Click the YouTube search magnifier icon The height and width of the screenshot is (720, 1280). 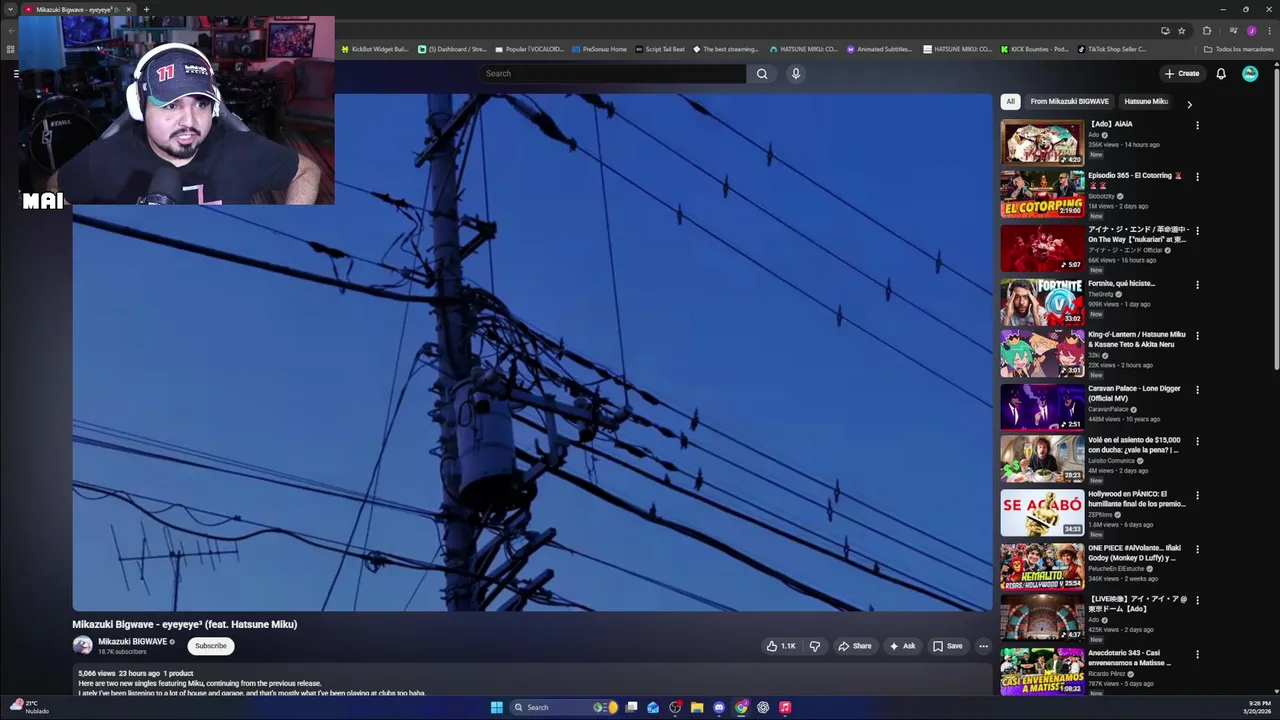click(762, 73)
